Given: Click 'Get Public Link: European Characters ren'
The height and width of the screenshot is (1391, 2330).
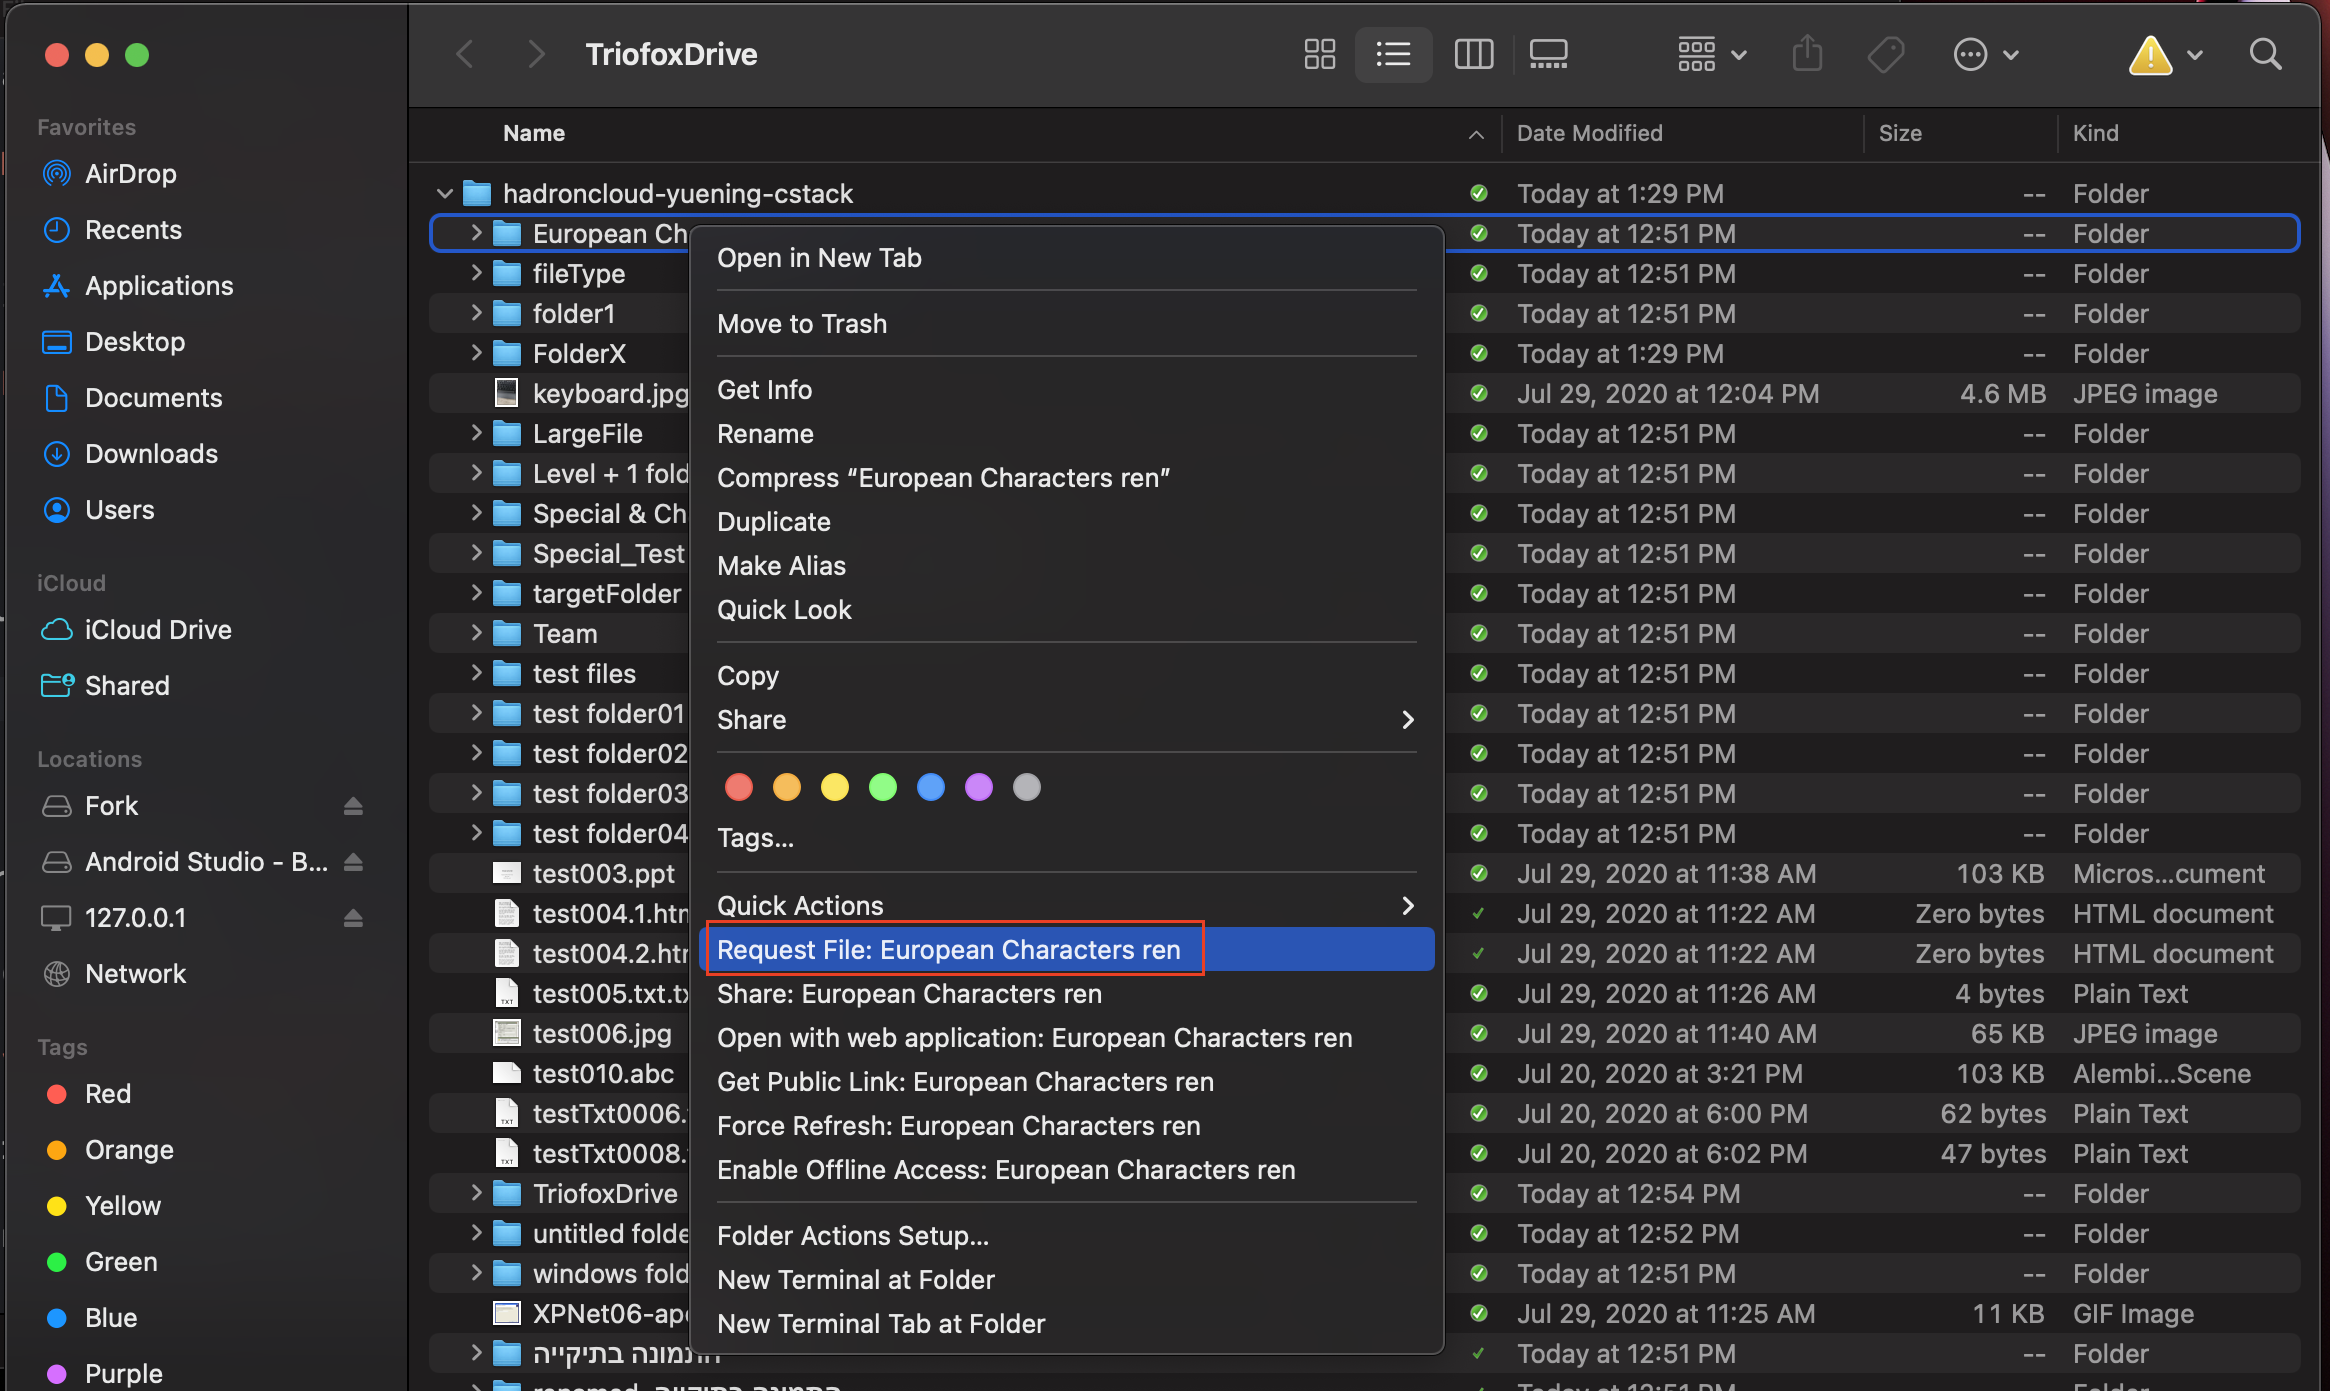Looking at the screenshot, I should [965, 1080].
